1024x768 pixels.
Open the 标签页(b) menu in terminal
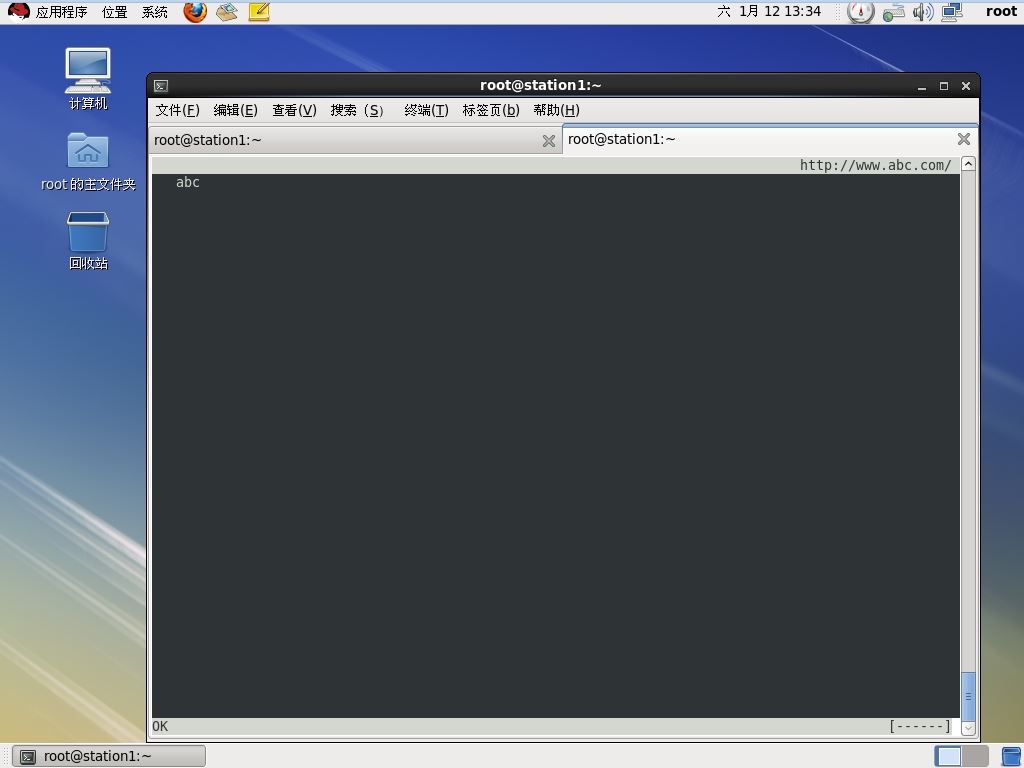[490, 110]
